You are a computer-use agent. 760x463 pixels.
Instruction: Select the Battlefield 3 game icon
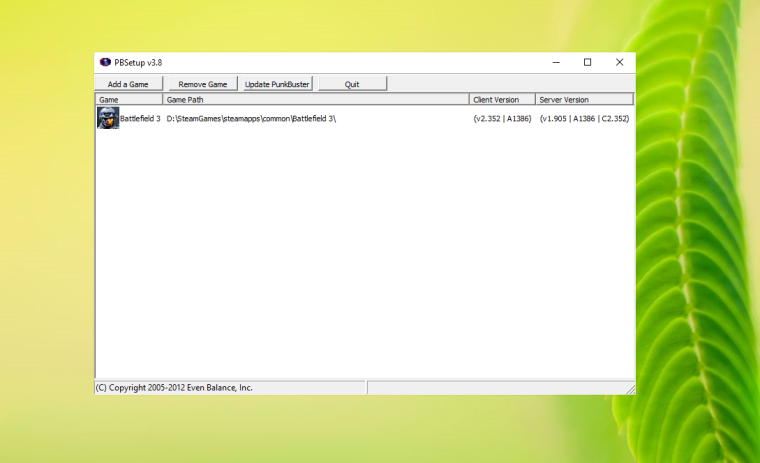pyautogui.click(x=108, y=118)
